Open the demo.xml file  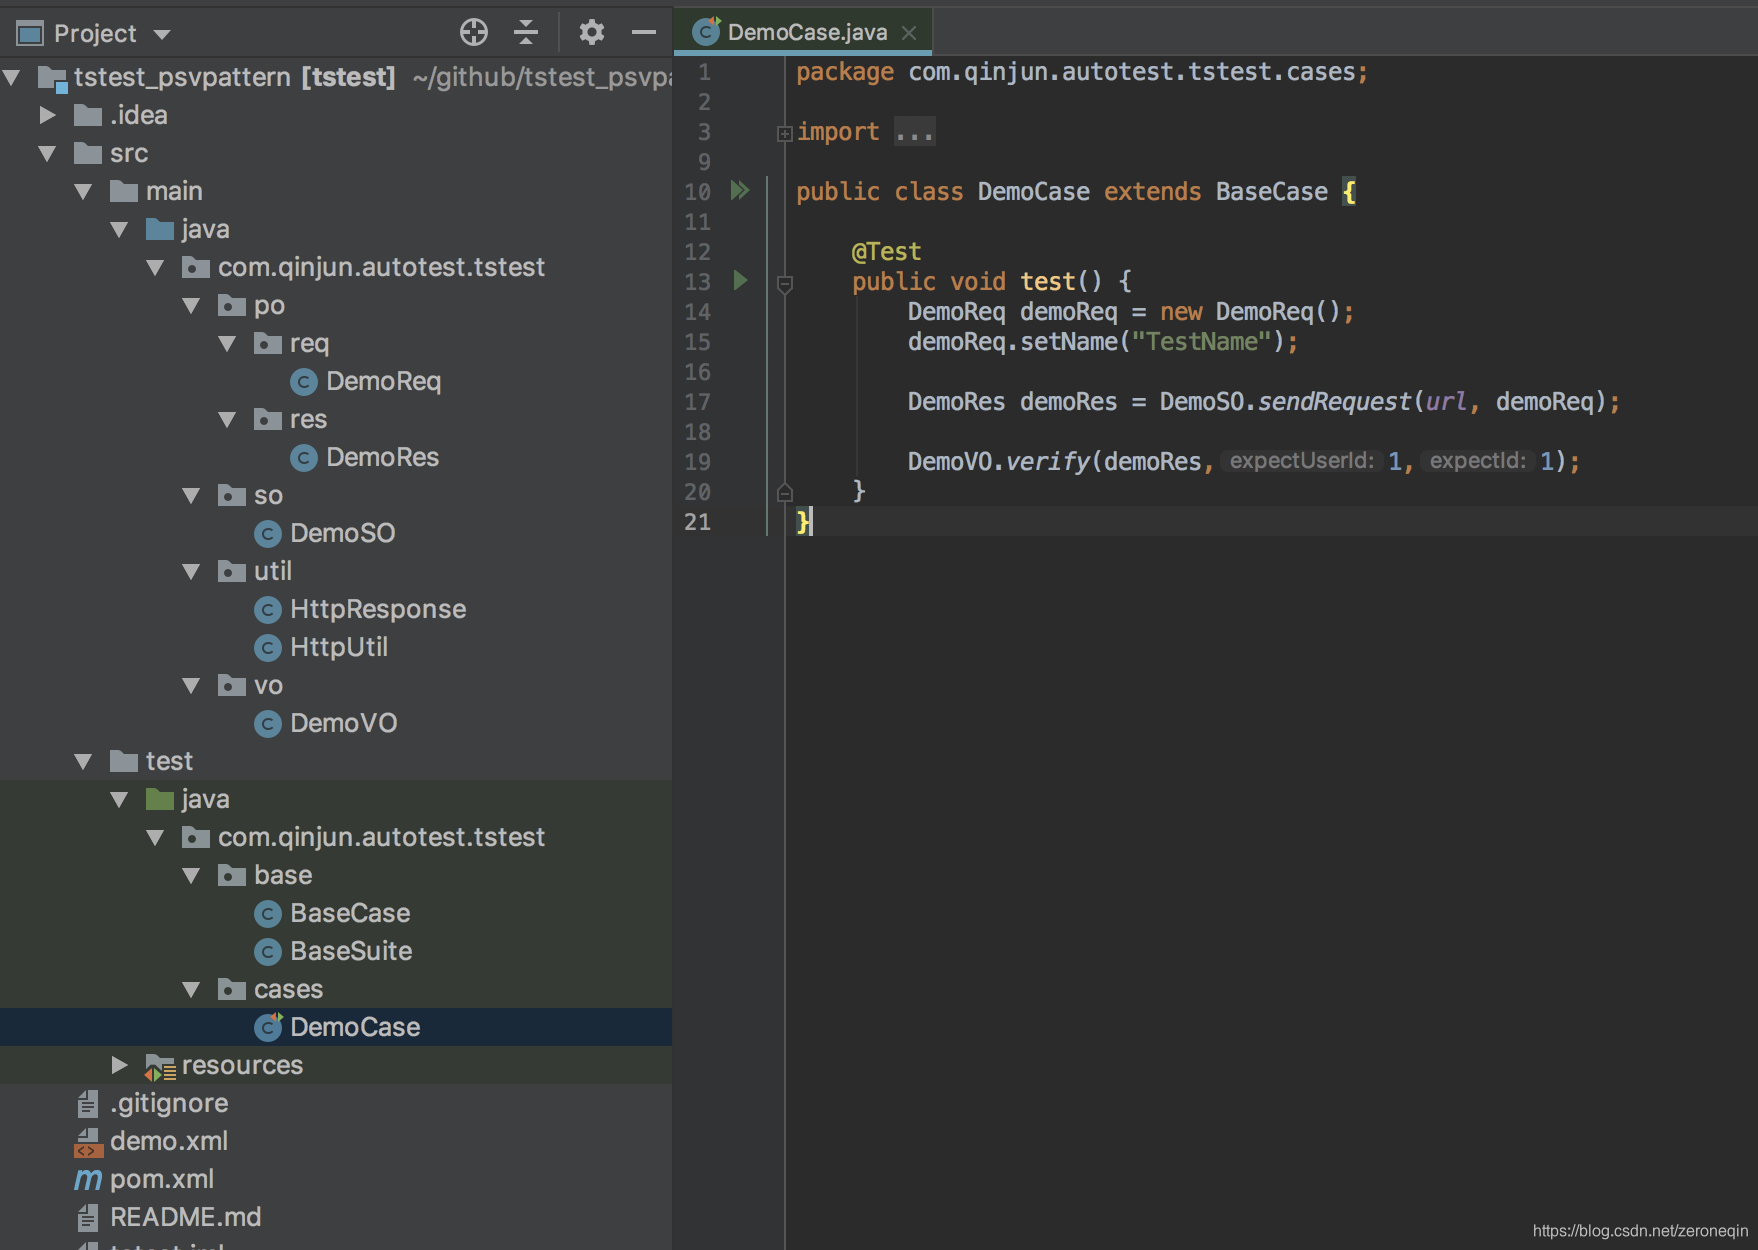tap(169, 1141)
